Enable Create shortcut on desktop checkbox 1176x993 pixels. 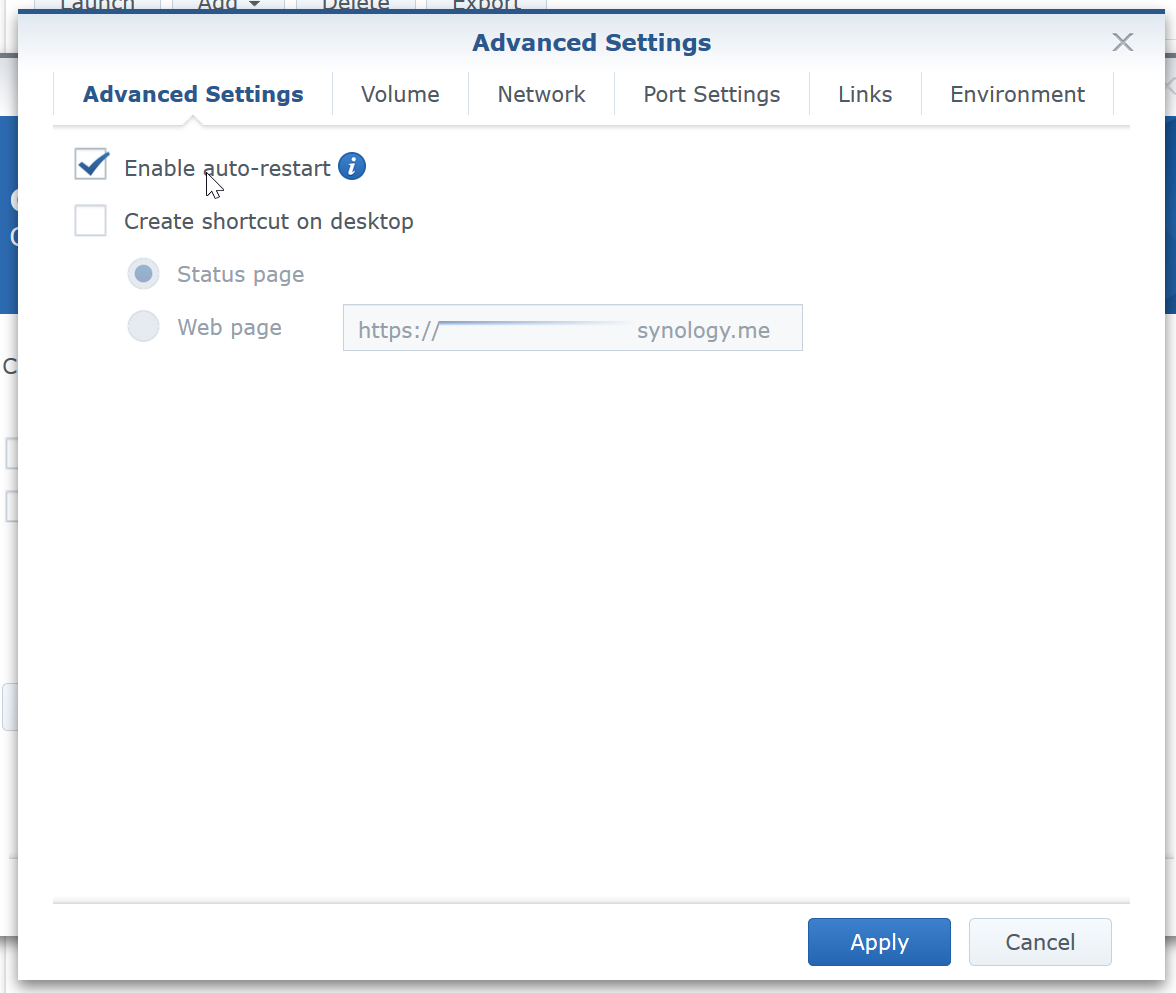pos(91,221)
